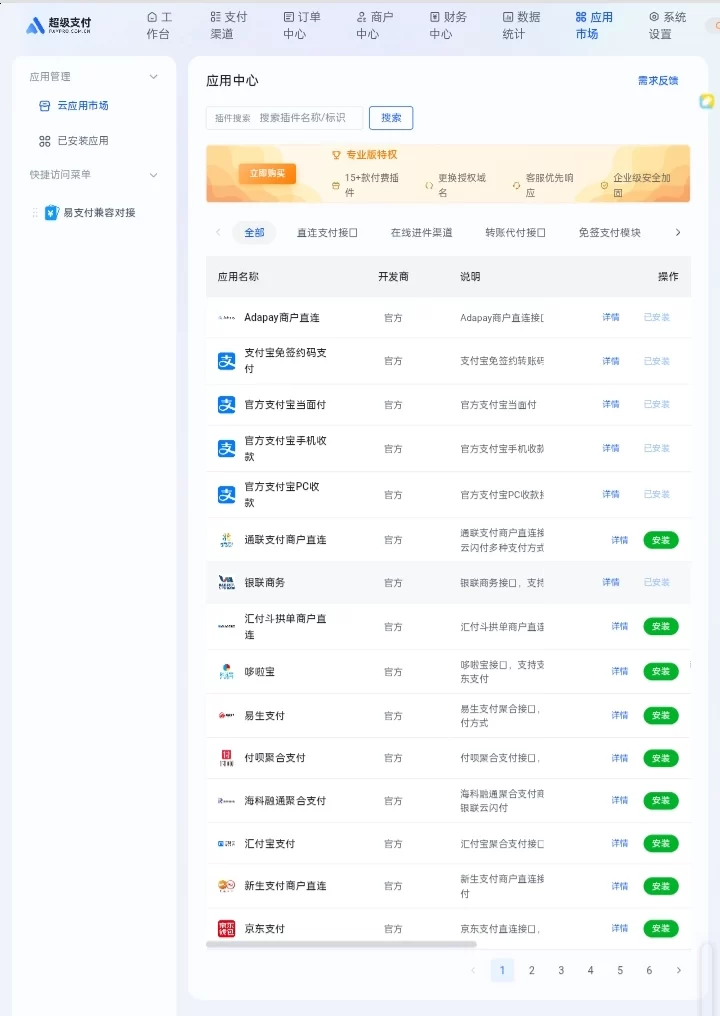
Task: Open the 应用市场 top menu
Action: 594,25
